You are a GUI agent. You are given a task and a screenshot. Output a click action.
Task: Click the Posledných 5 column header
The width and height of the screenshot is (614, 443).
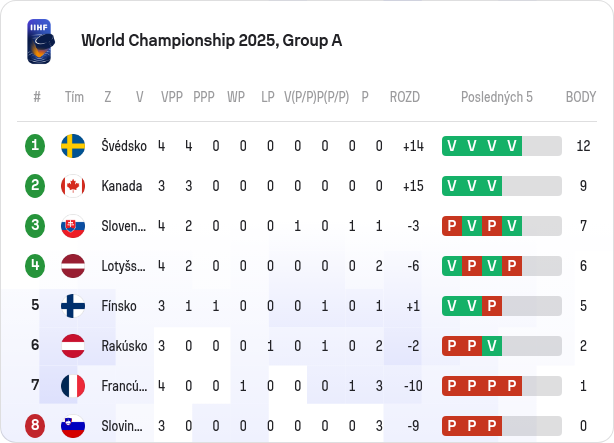point(497,97)
